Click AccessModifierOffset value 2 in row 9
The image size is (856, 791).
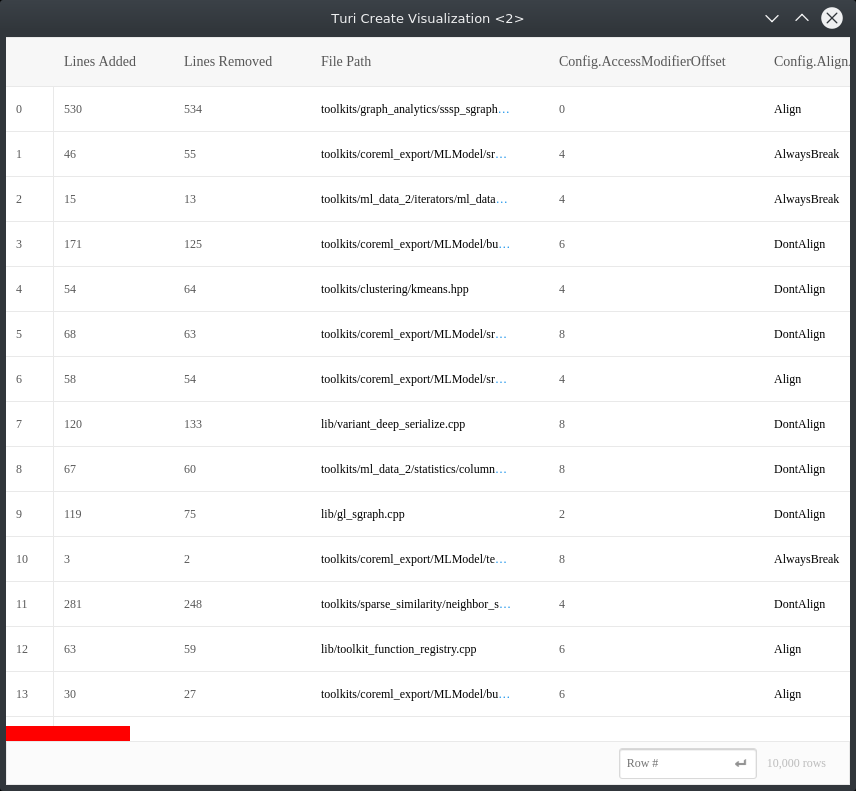click(x=562, y=514)
